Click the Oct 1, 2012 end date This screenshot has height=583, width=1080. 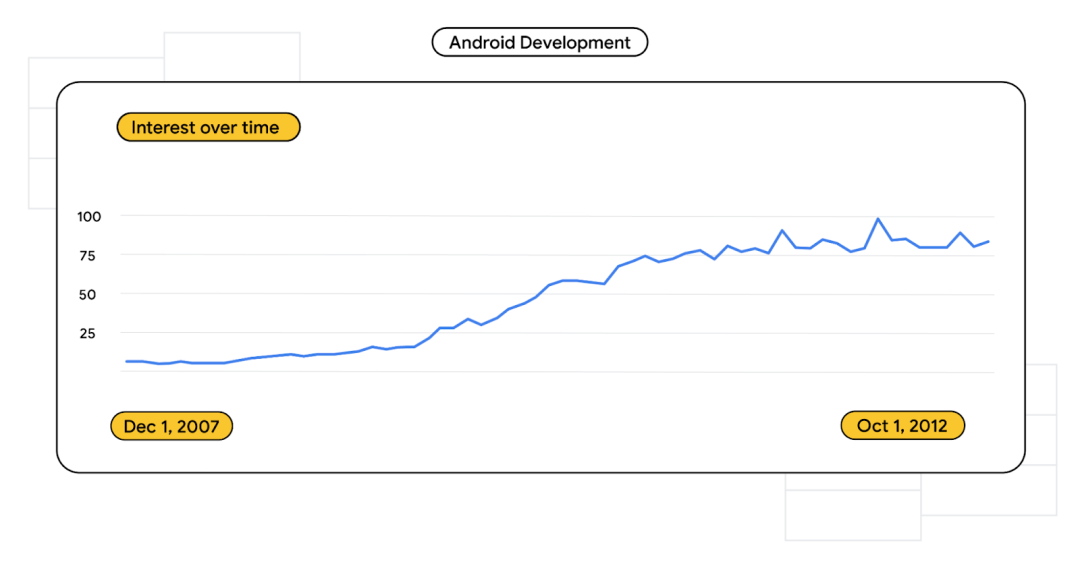pyautogui.click(x=902, y=425)
